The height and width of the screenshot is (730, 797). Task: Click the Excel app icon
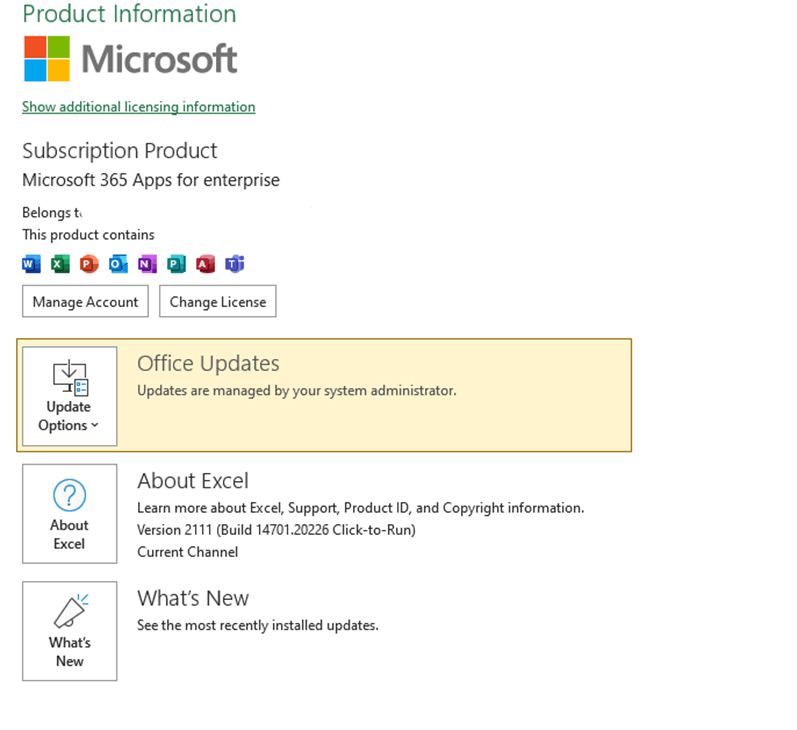click(x=60, y=264)
